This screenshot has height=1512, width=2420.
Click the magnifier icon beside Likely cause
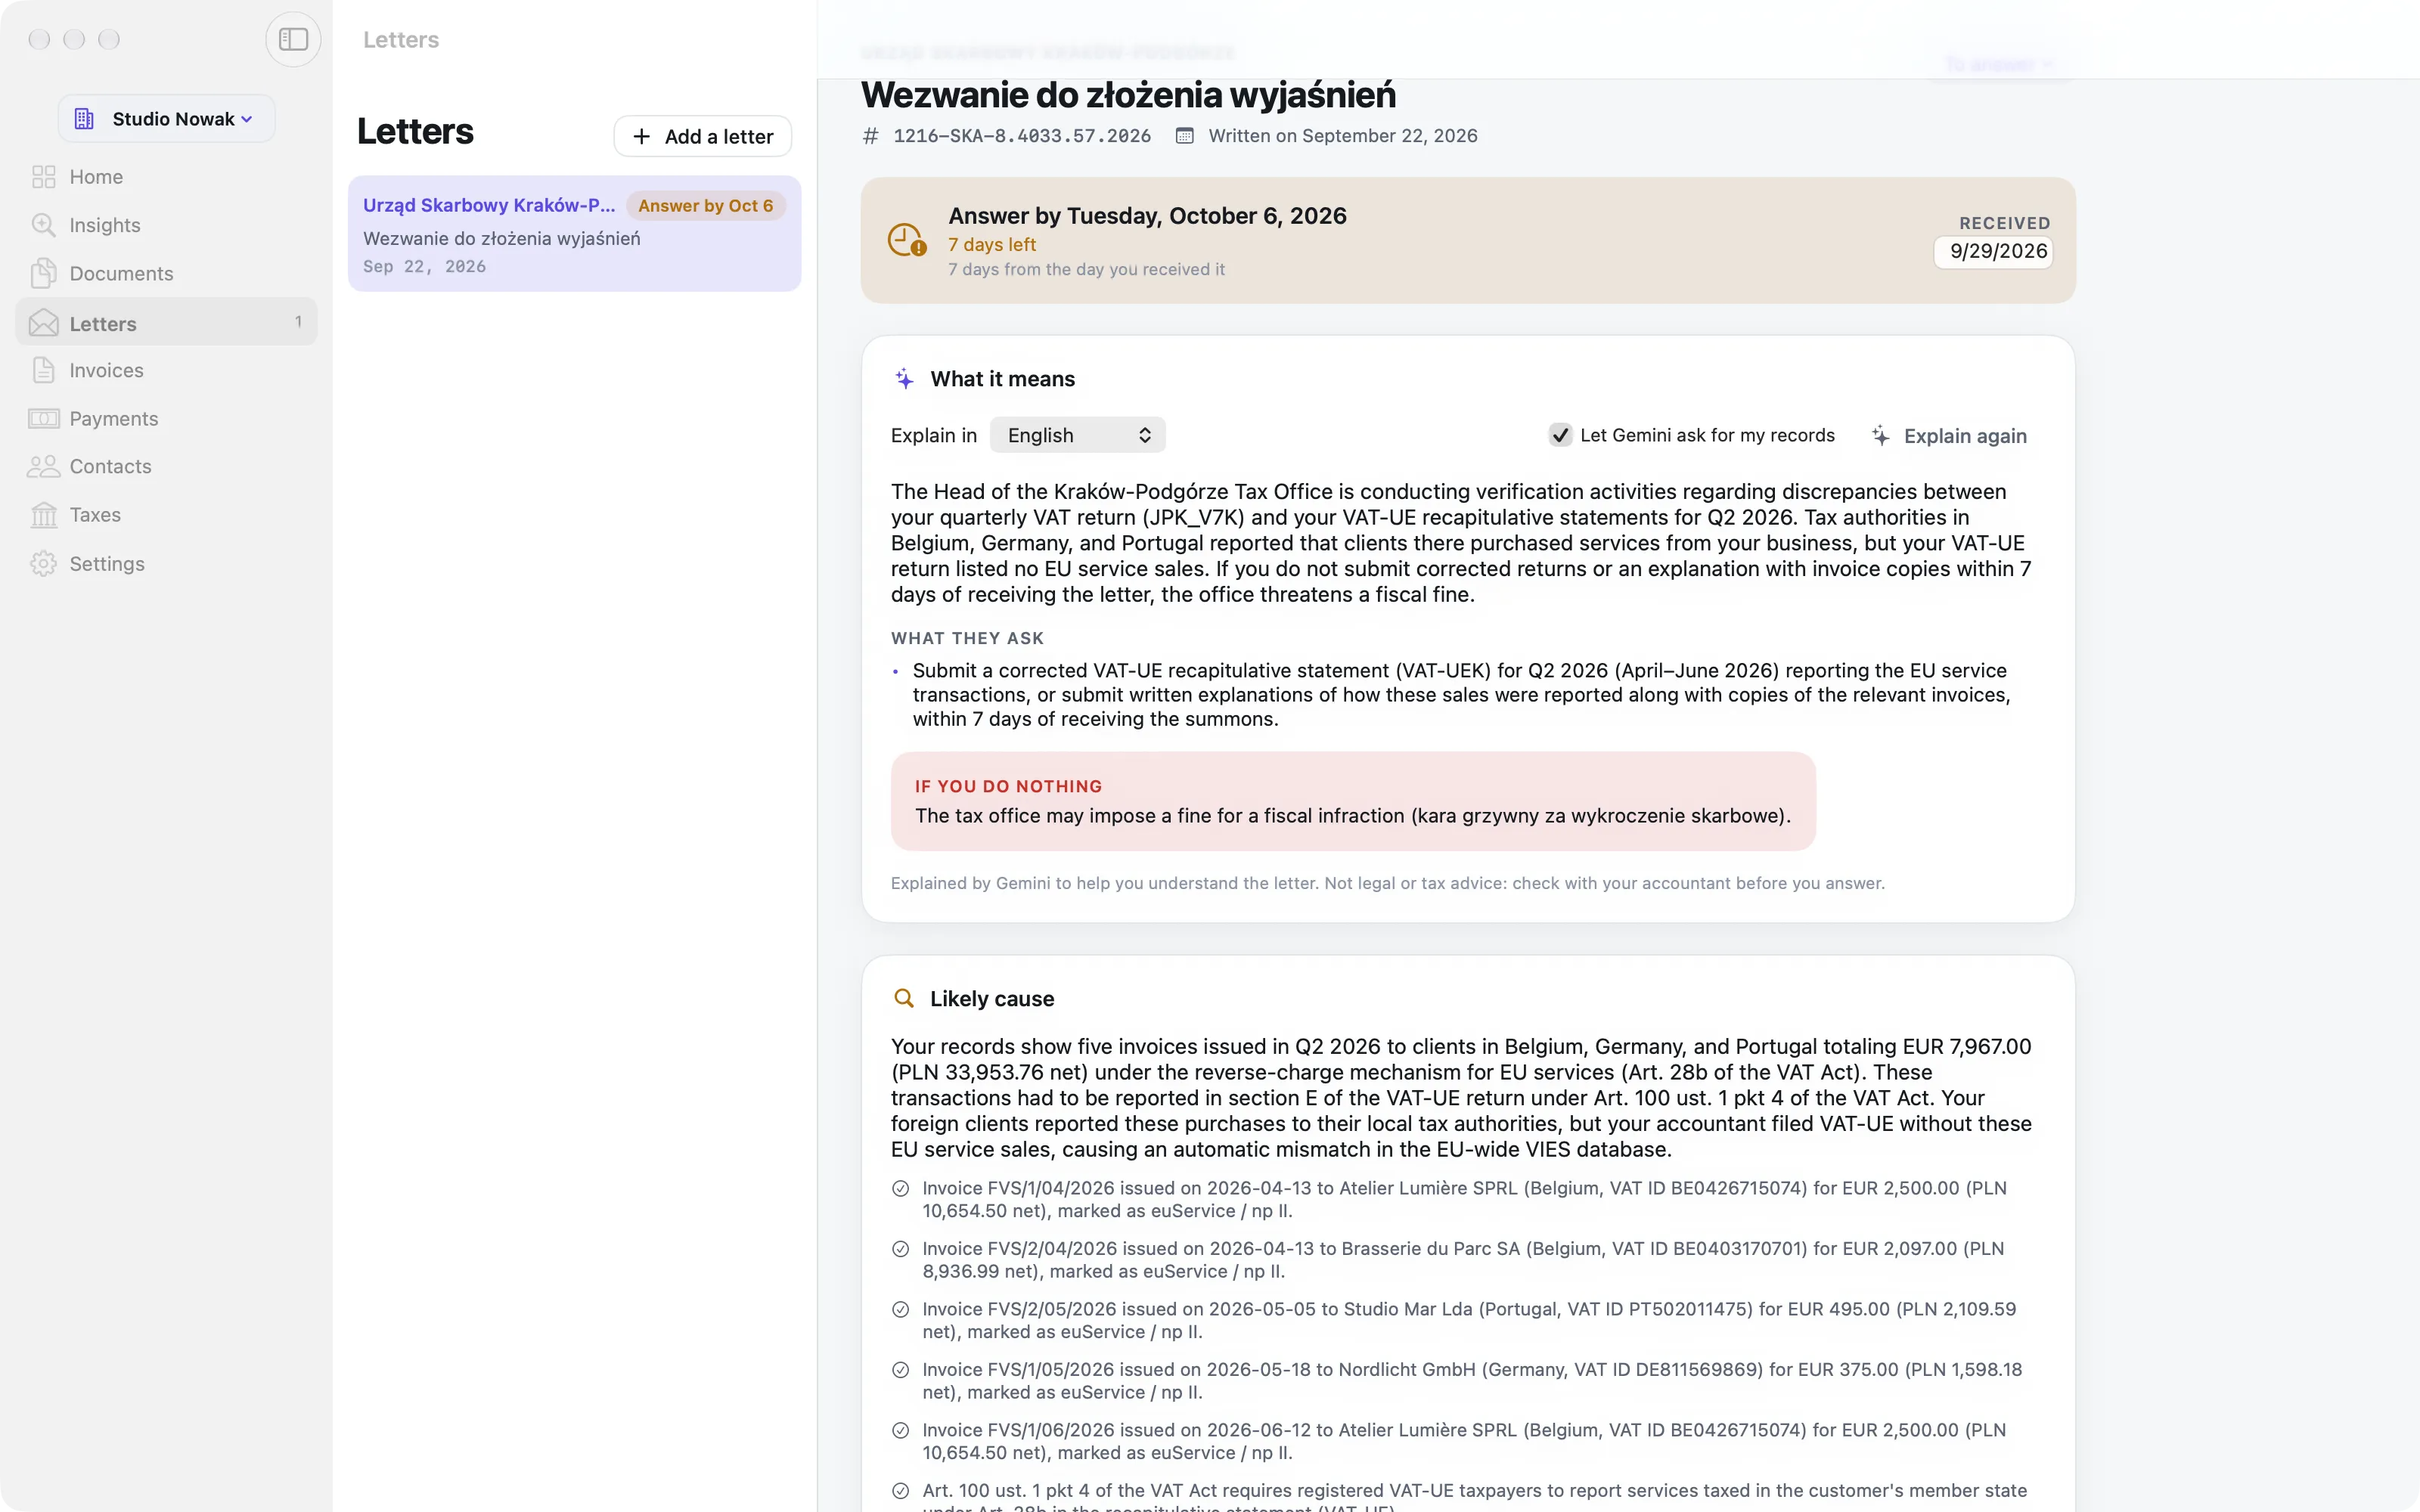(x=904, y=998)
